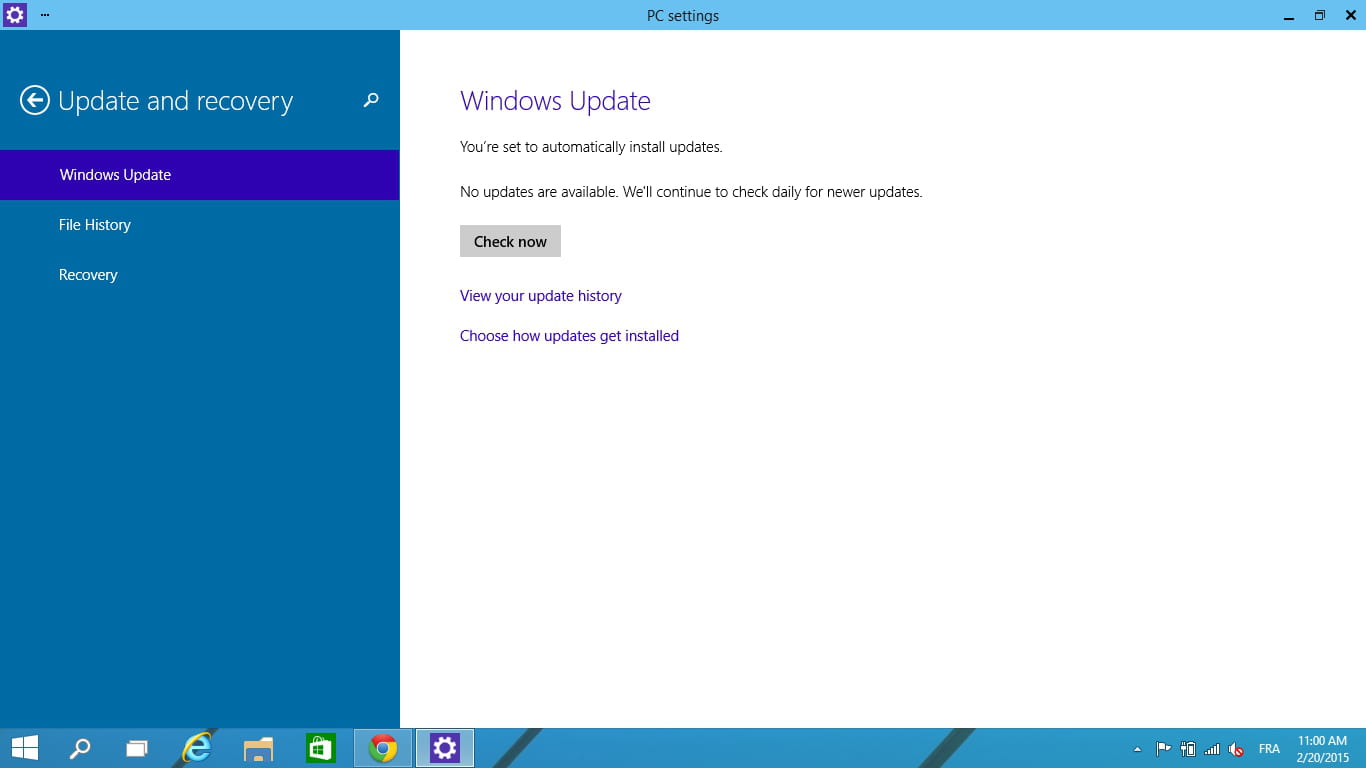1366x768 pixels.
Task: Open Choose how updates get installed
Action: click(x=569, y=336)
